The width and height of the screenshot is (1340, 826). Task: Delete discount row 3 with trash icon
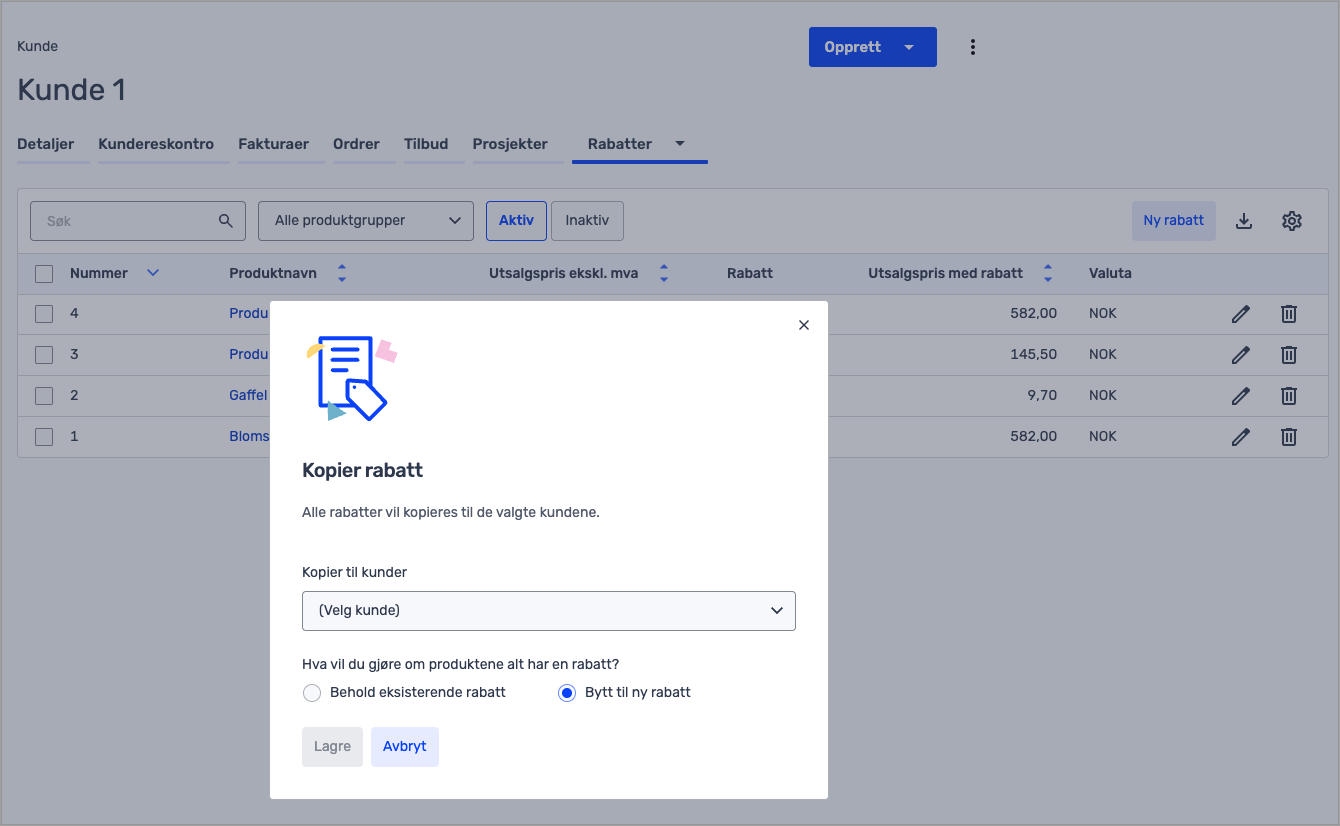[1289, 355]
